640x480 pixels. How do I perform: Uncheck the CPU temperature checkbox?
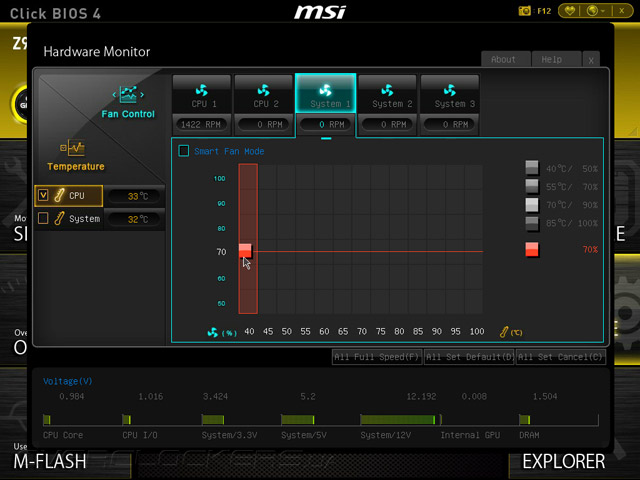pos(43,195)
